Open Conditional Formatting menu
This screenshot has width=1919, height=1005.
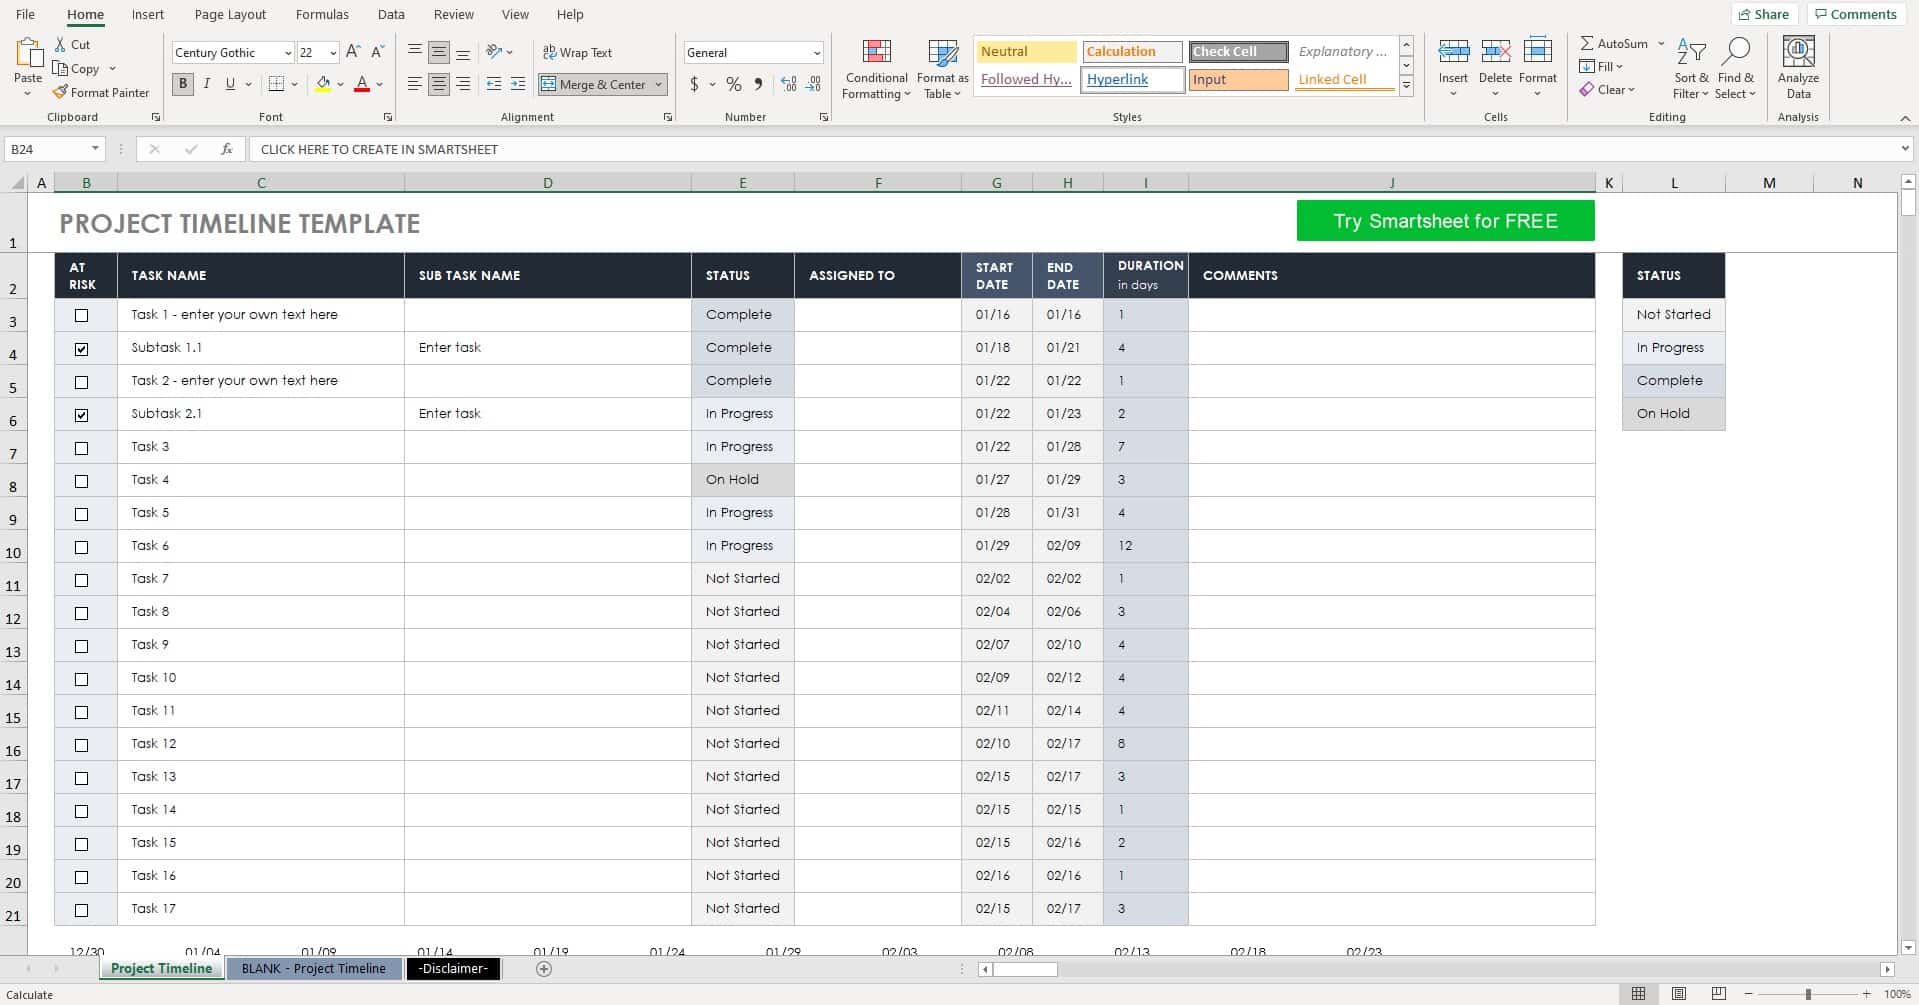point(876,69)
